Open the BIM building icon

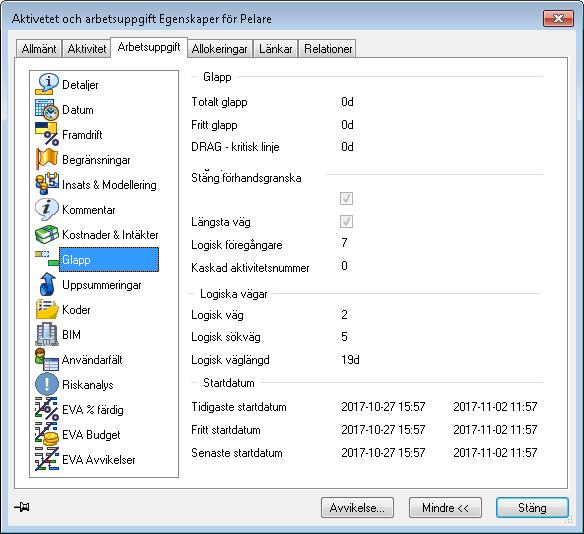tap(47, 334)
